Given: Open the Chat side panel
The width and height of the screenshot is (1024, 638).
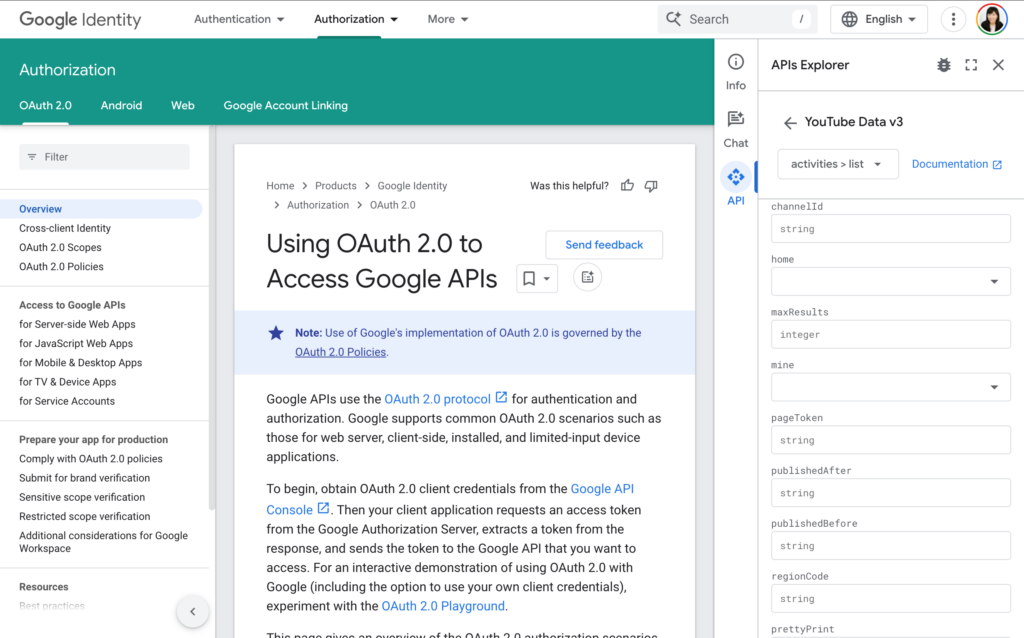Looking at the screenshot, I should pyautogui.click(x=736, y=129).
